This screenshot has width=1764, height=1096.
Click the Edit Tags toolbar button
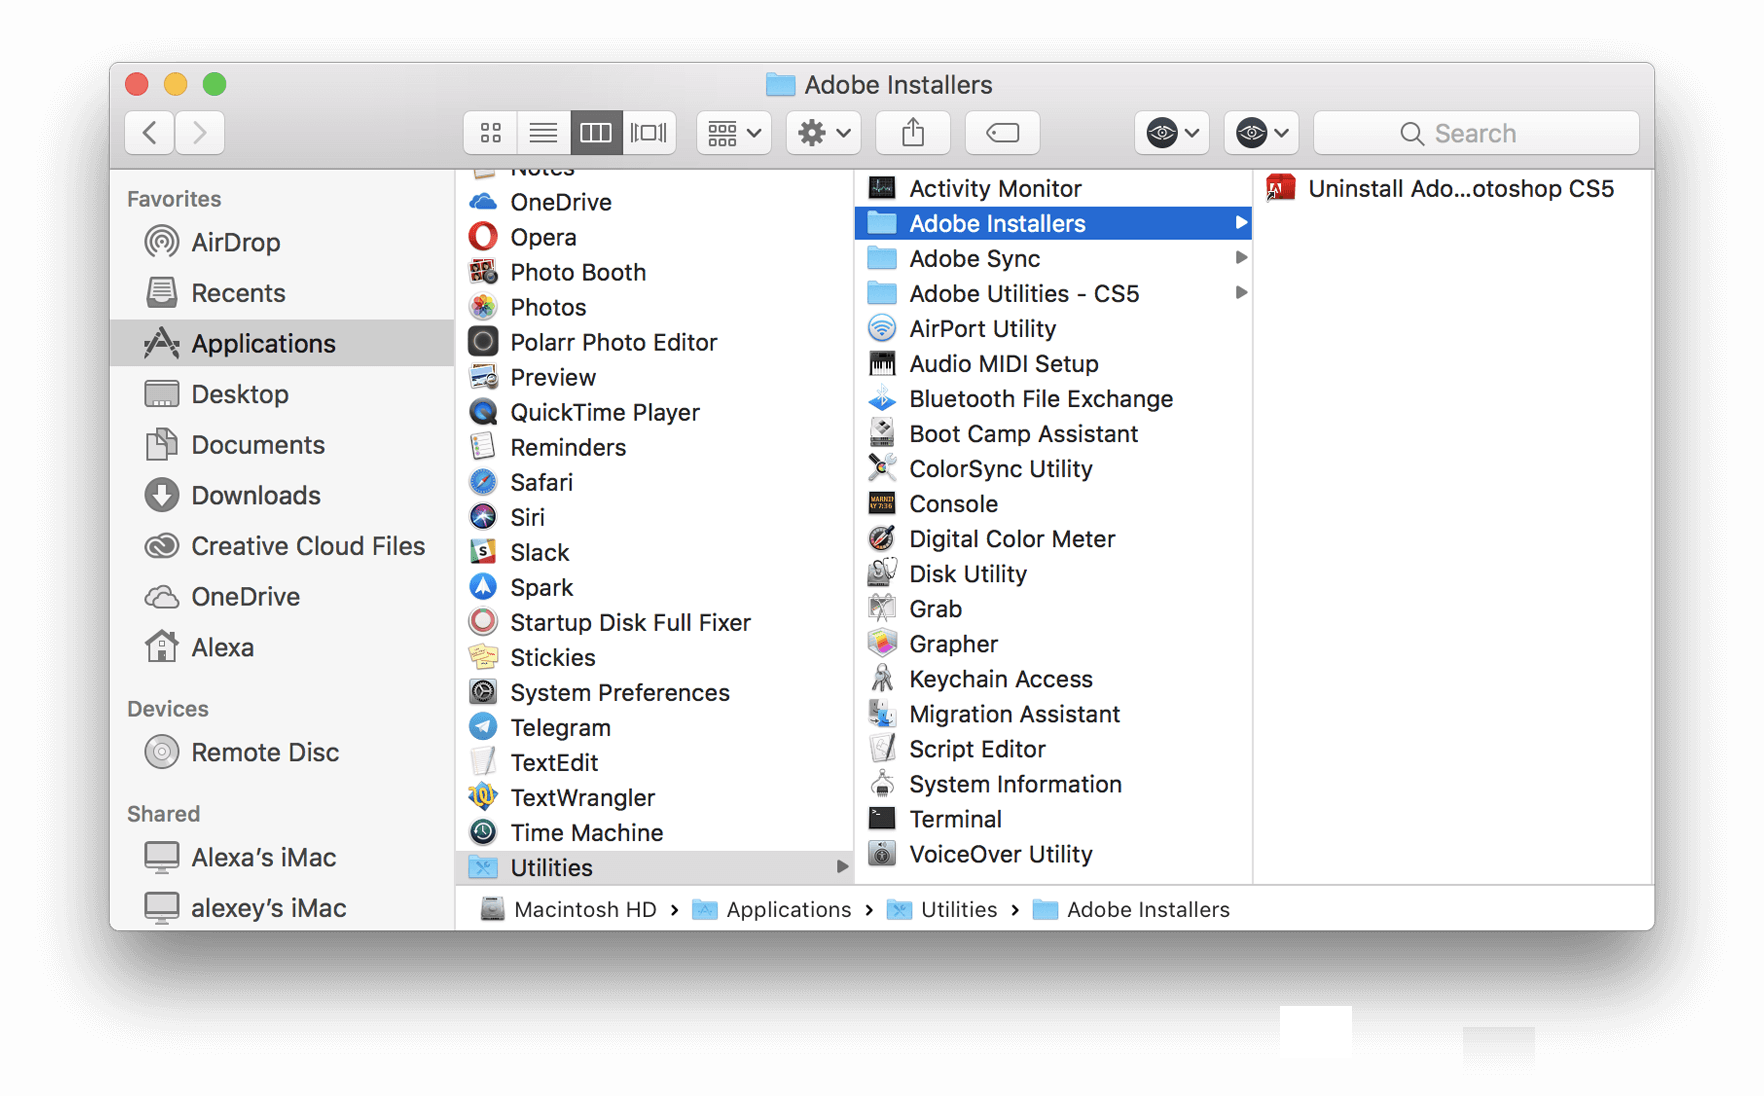pyautogui.click(x=1003, y=133)
